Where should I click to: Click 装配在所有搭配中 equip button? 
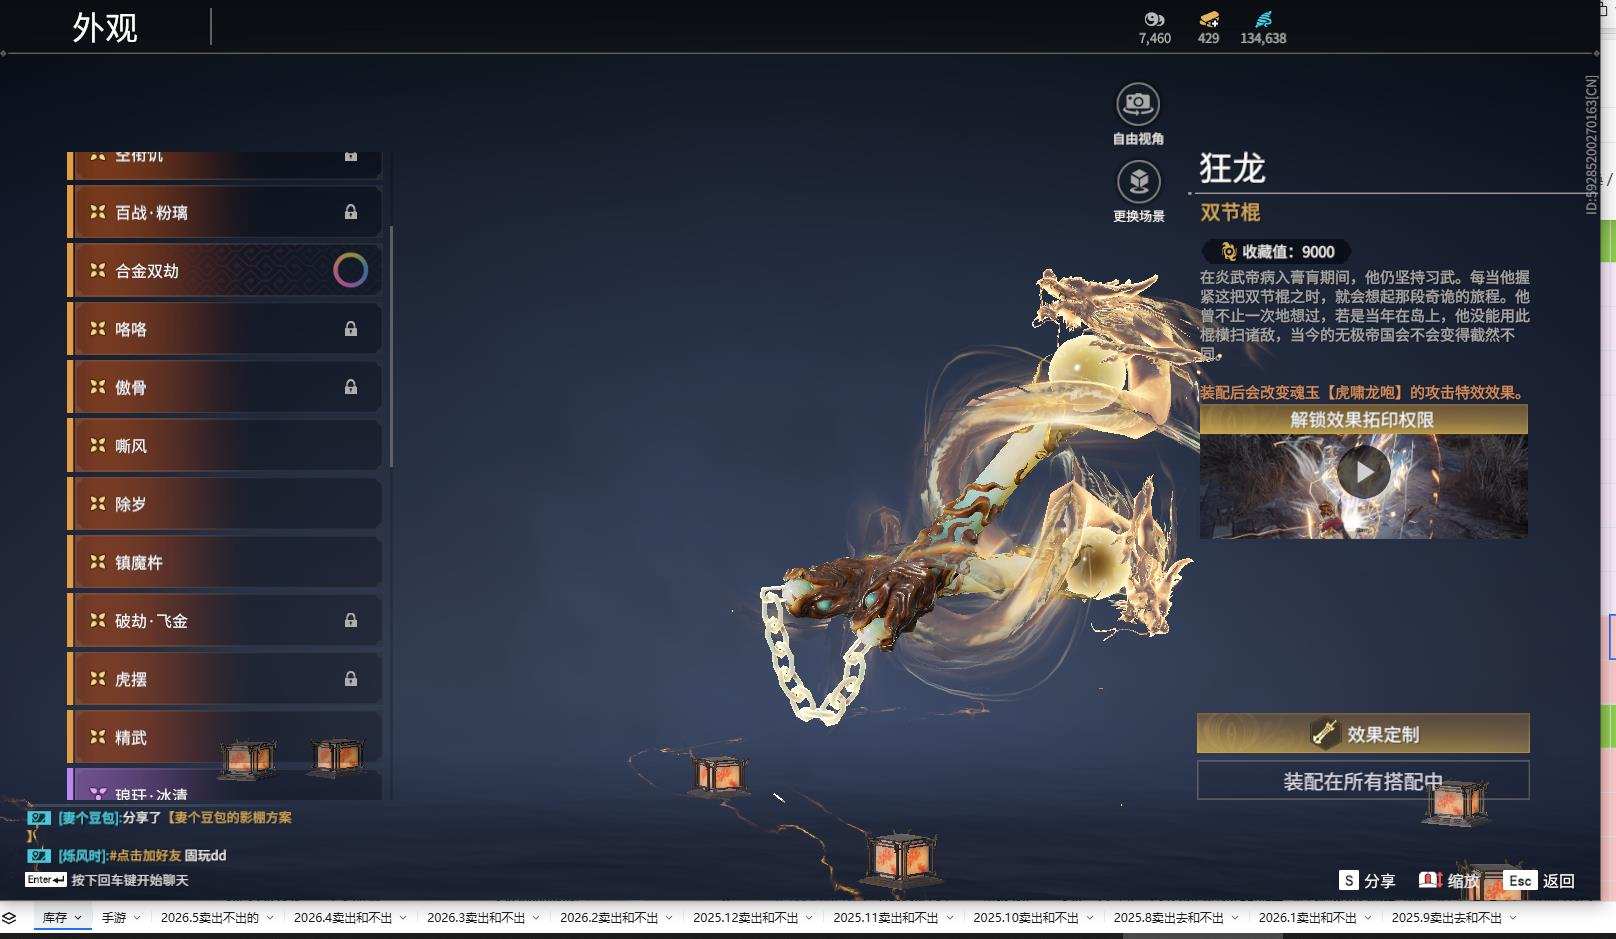(1363, 780)
